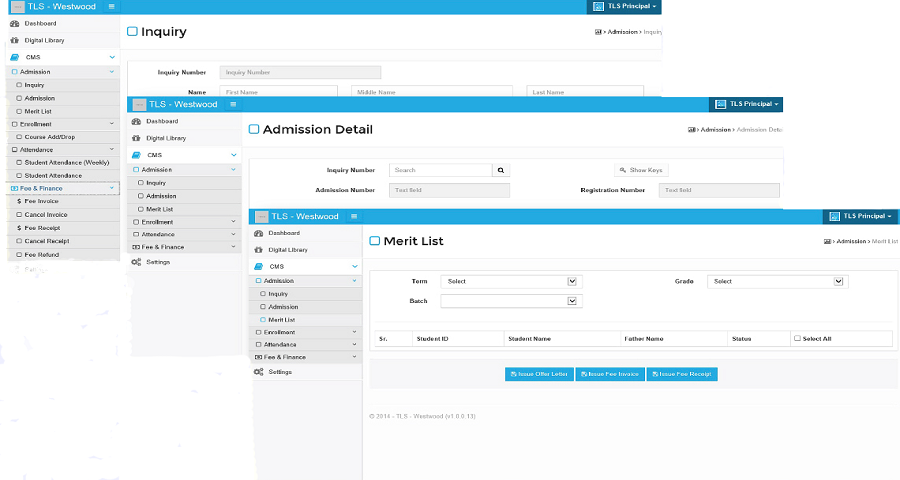900x480 pixels.
Task: Open the Batch dropdown on Merit List
Action: [573, 301]
